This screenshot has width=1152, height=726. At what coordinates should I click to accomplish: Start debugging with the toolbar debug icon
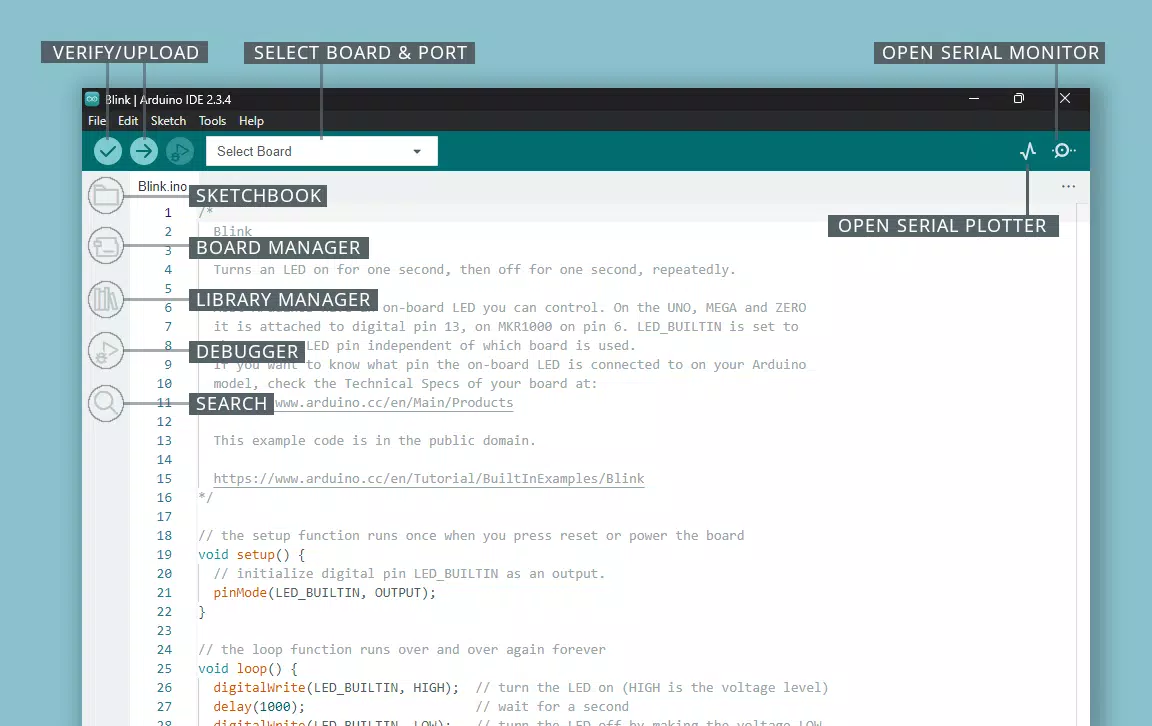coord(179,151)
